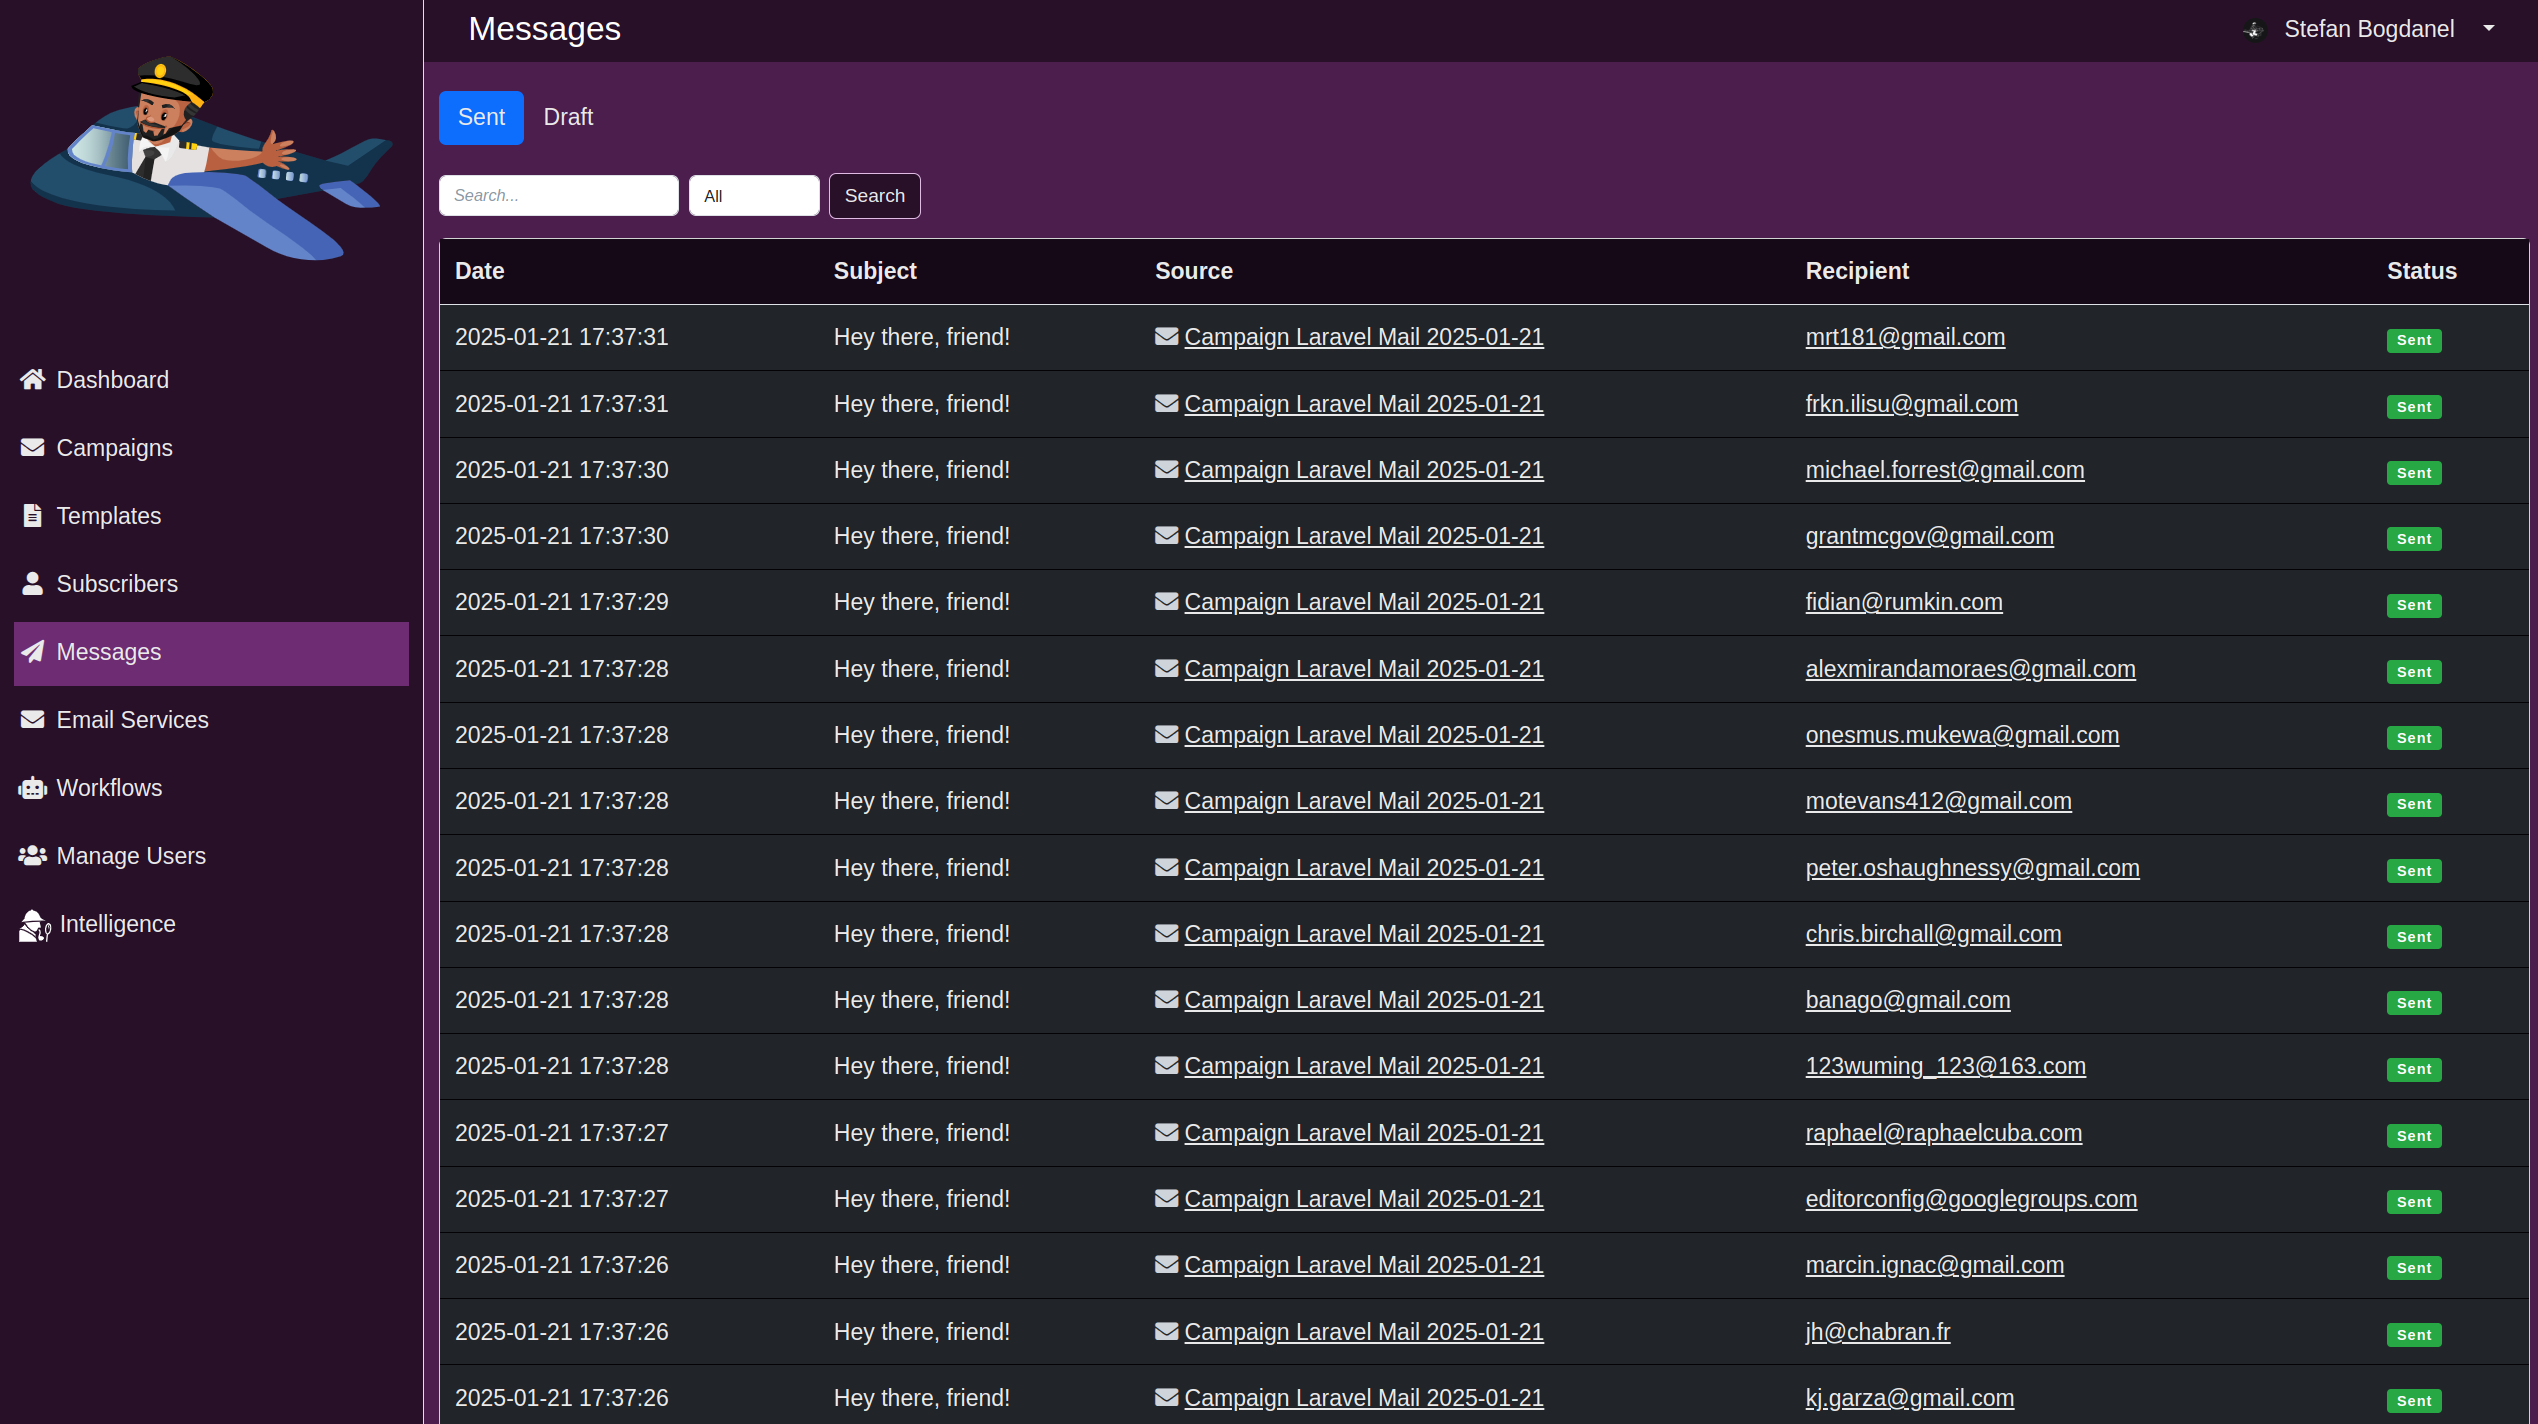Click the Intelligence spy icon
This screenshot has width=2538, height=1424.
(32, 923)
